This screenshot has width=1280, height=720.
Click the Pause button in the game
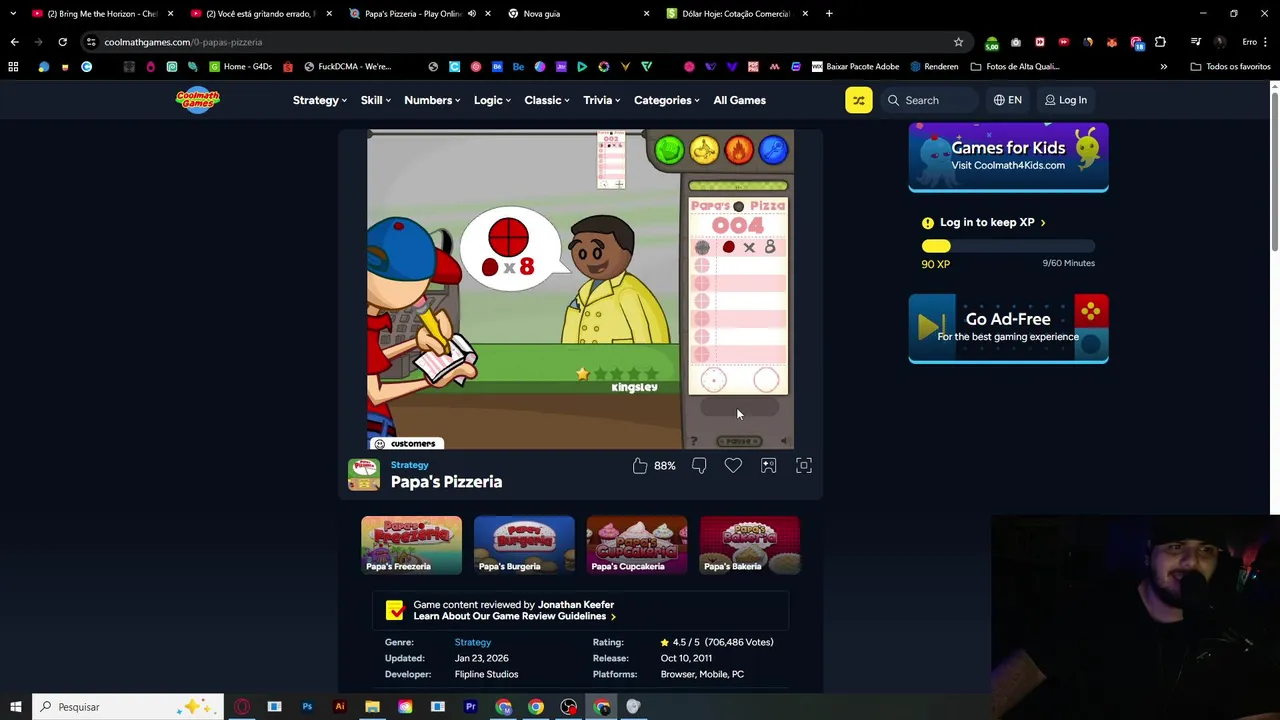pos(740,441)
